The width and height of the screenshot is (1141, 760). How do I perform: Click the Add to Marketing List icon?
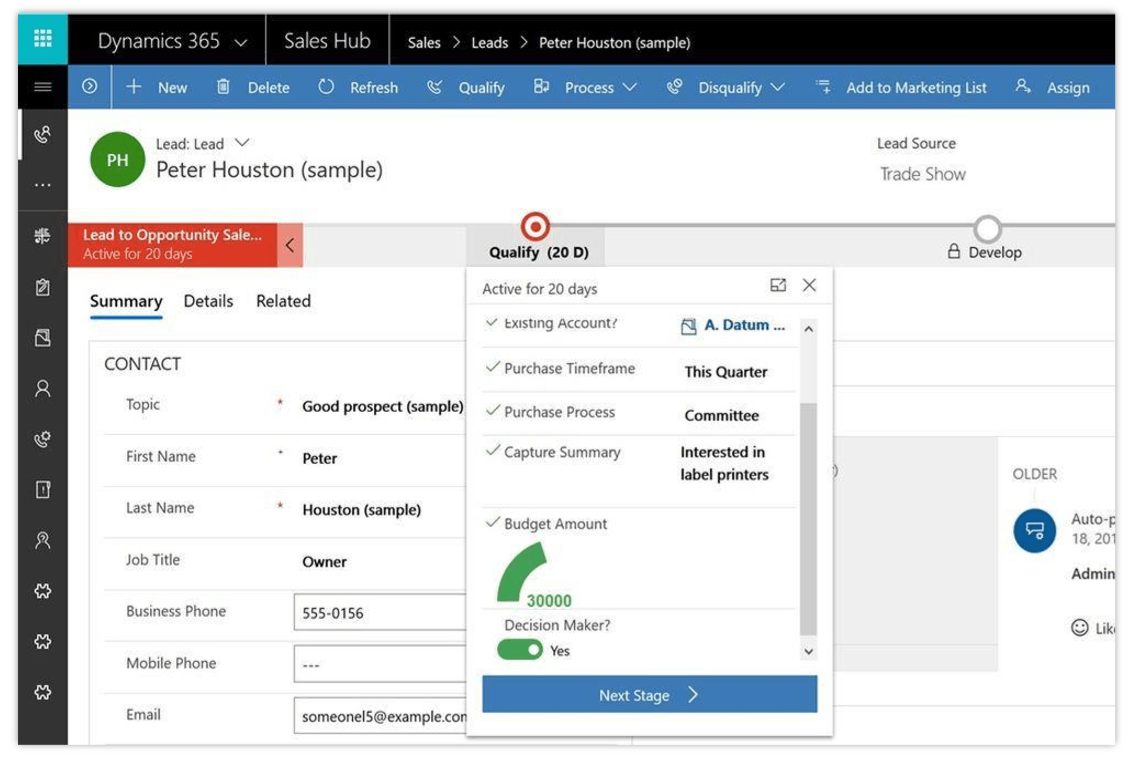coord(823,87)
